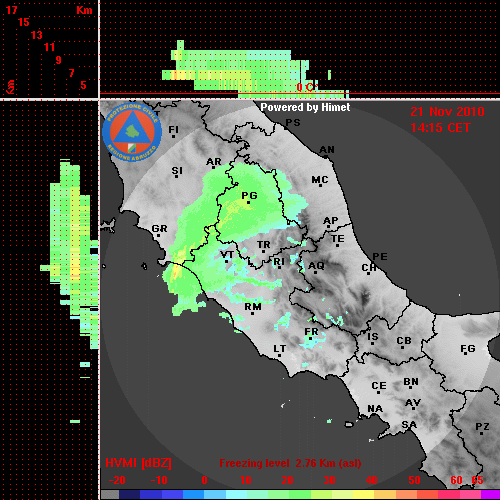Pick the PE city label
Image resolution: width=500 pixels, height=500 pixels.
(380, 257)
